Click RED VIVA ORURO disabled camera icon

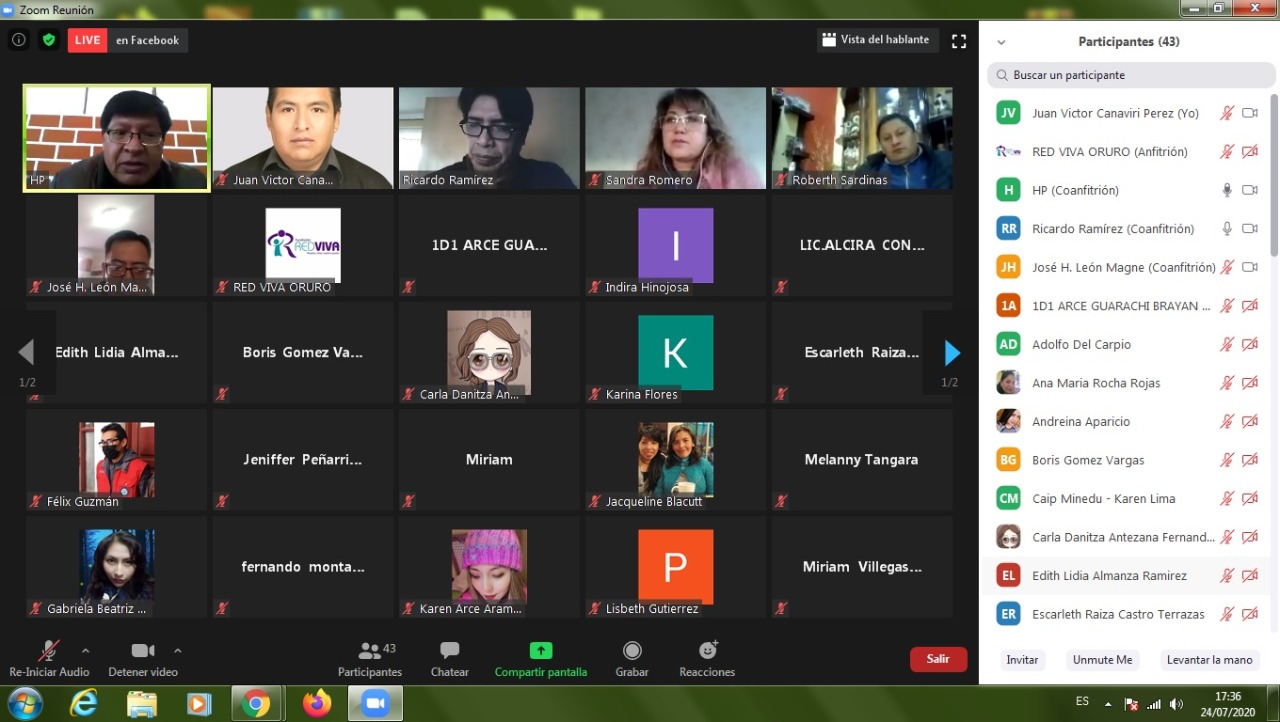point(1249,152)
